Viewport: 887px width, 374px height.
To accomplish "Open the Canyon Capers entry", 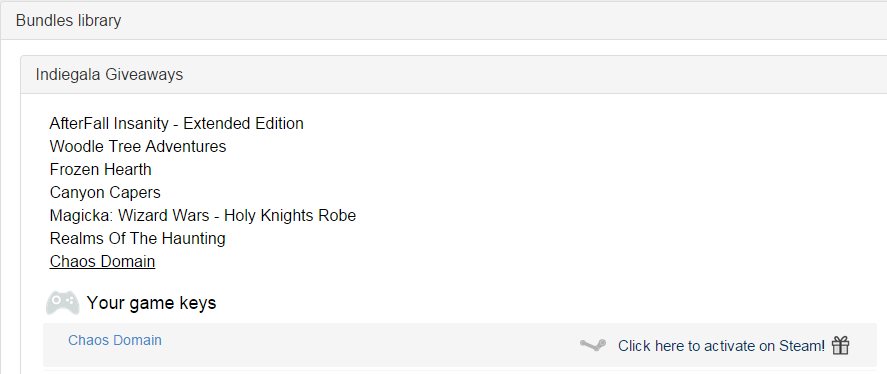I will click(105, 192).
